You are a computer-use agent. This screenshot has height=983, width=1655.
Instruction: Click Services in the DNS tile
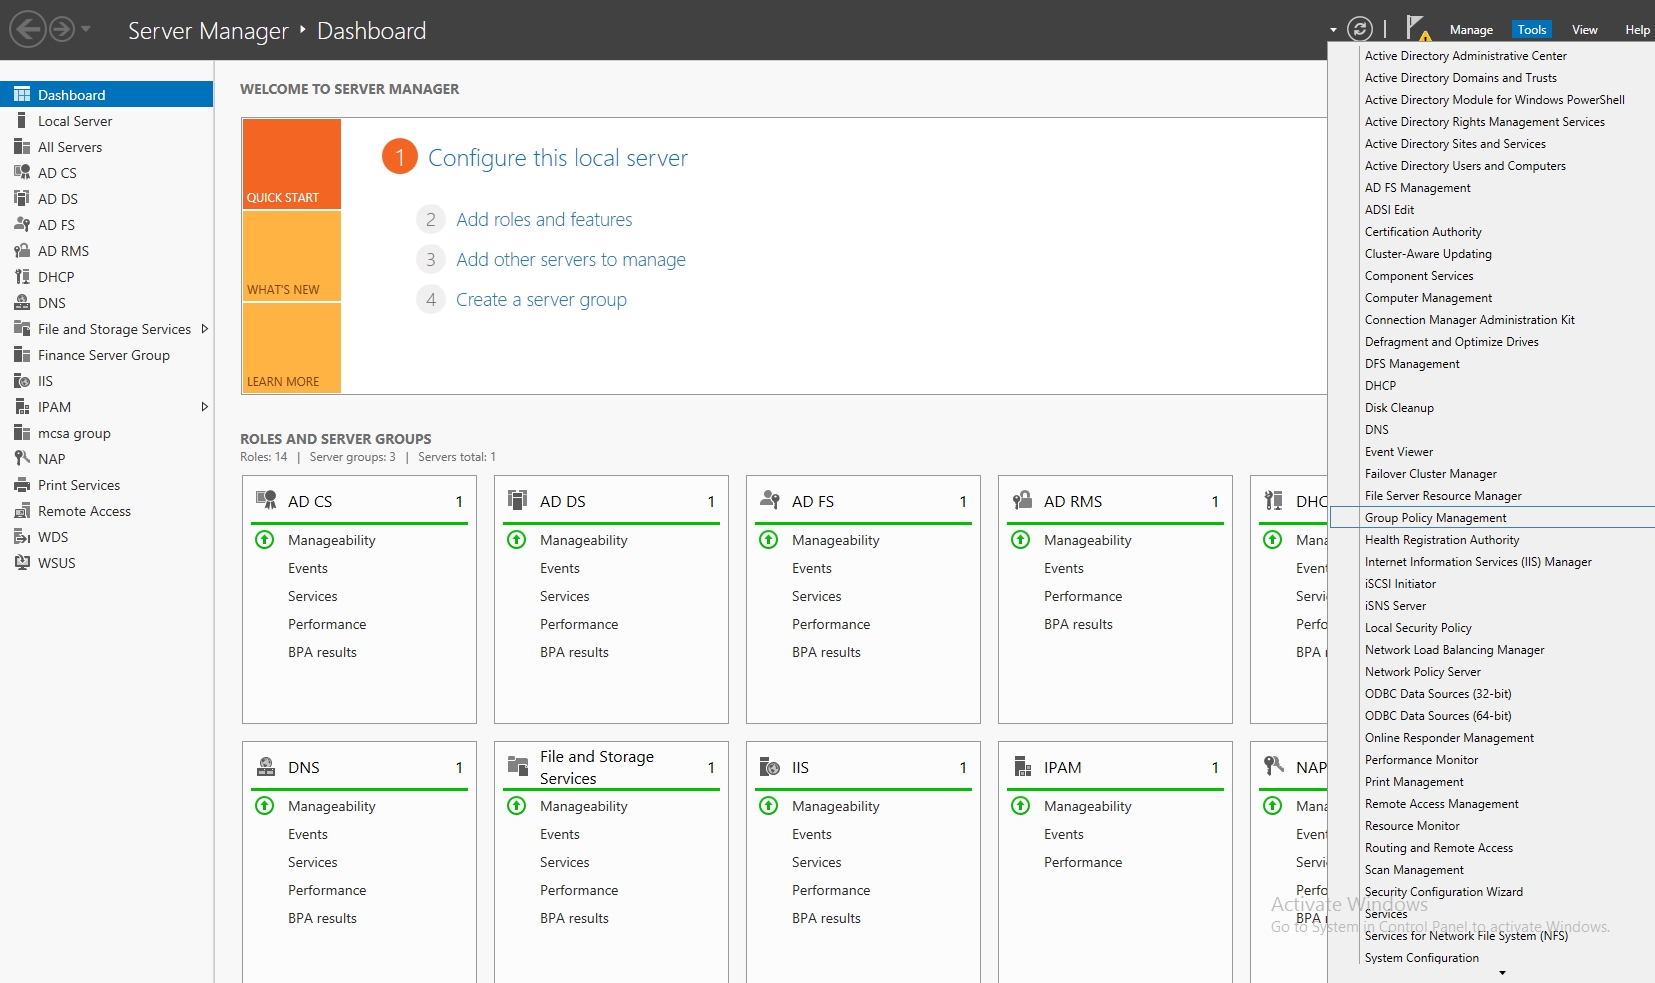[312, 862]
